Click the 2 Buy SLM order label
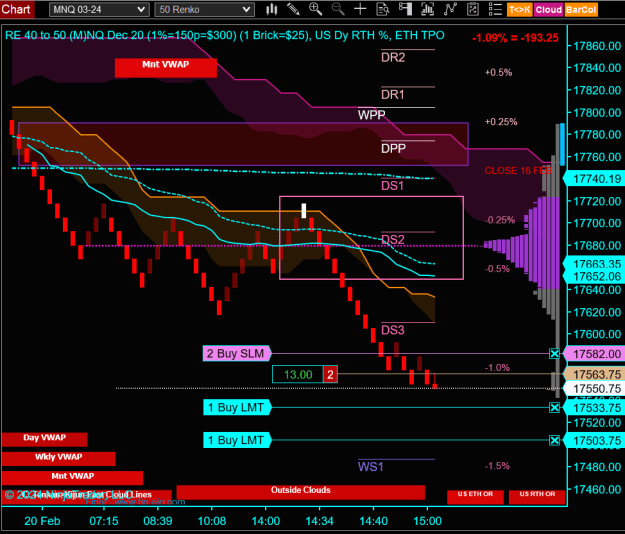 click(237, 353)
